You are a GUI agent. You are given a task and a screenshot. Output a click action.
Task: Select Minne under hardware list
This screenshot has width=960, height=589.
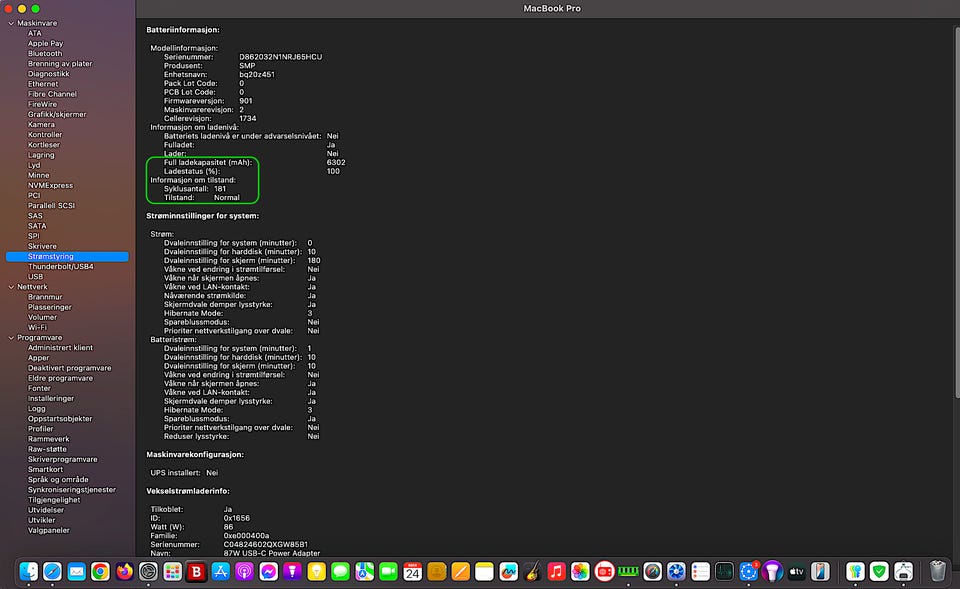tap(38, 175)
